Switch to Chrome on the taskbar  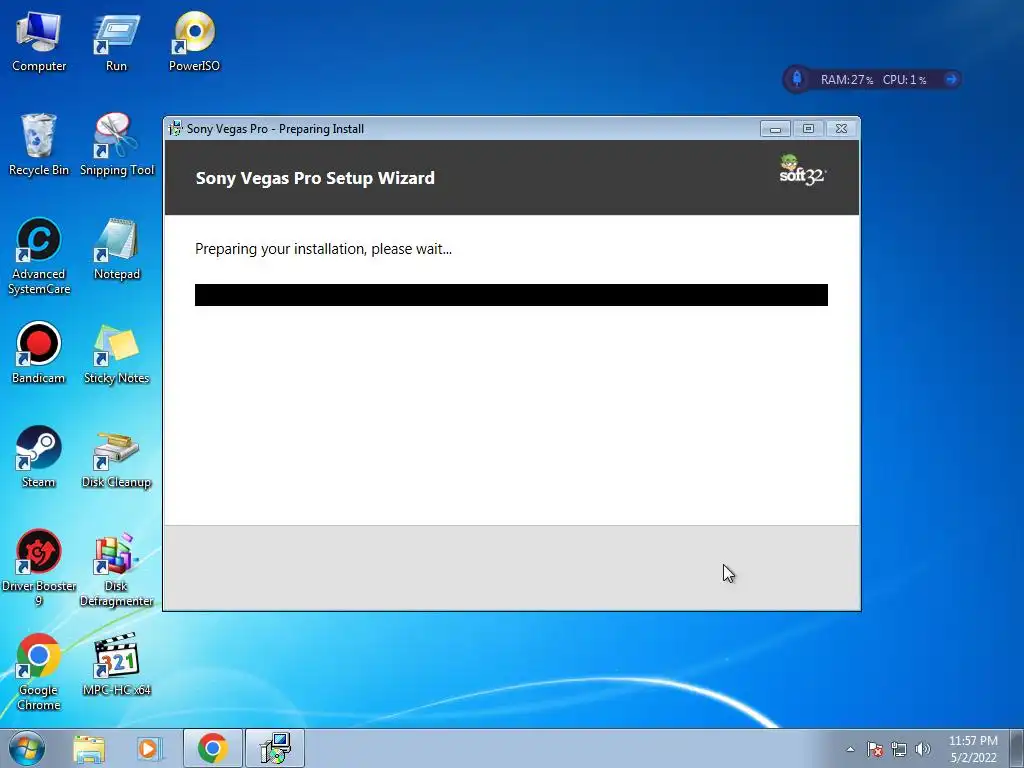[212, 748]
